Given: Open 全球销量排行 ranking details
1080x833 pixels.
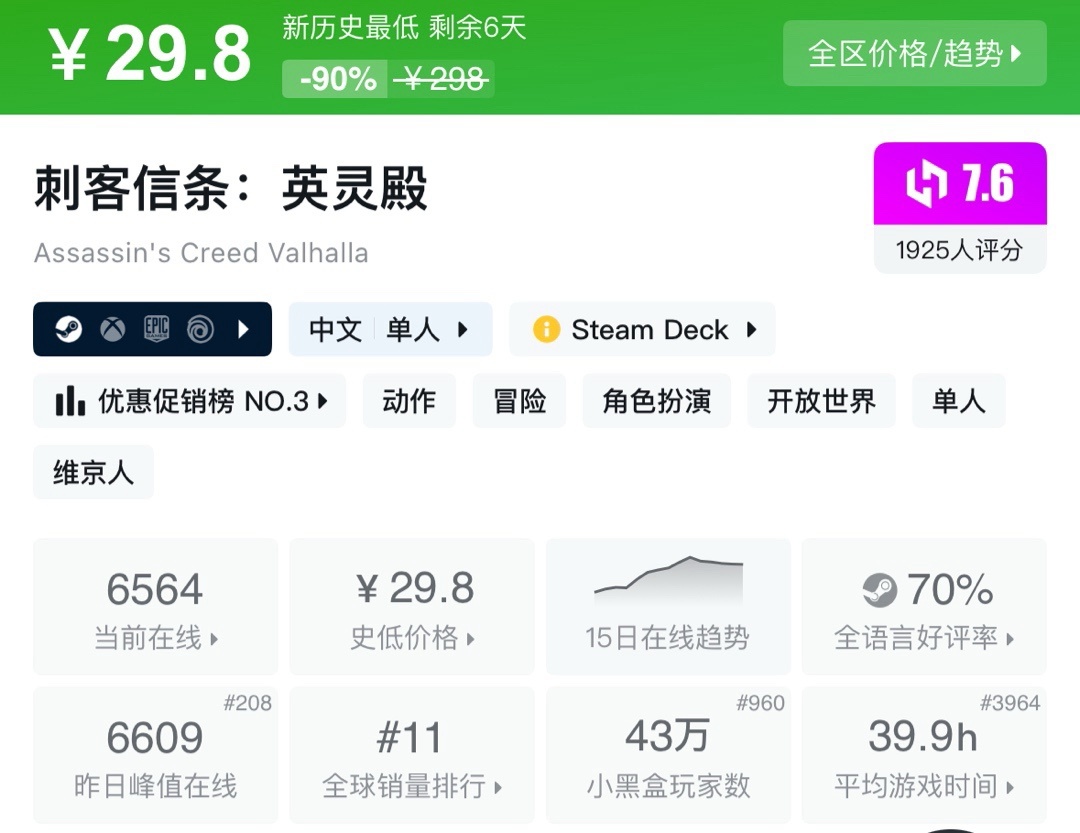Looking at the screenshot, I should [411, 755].
